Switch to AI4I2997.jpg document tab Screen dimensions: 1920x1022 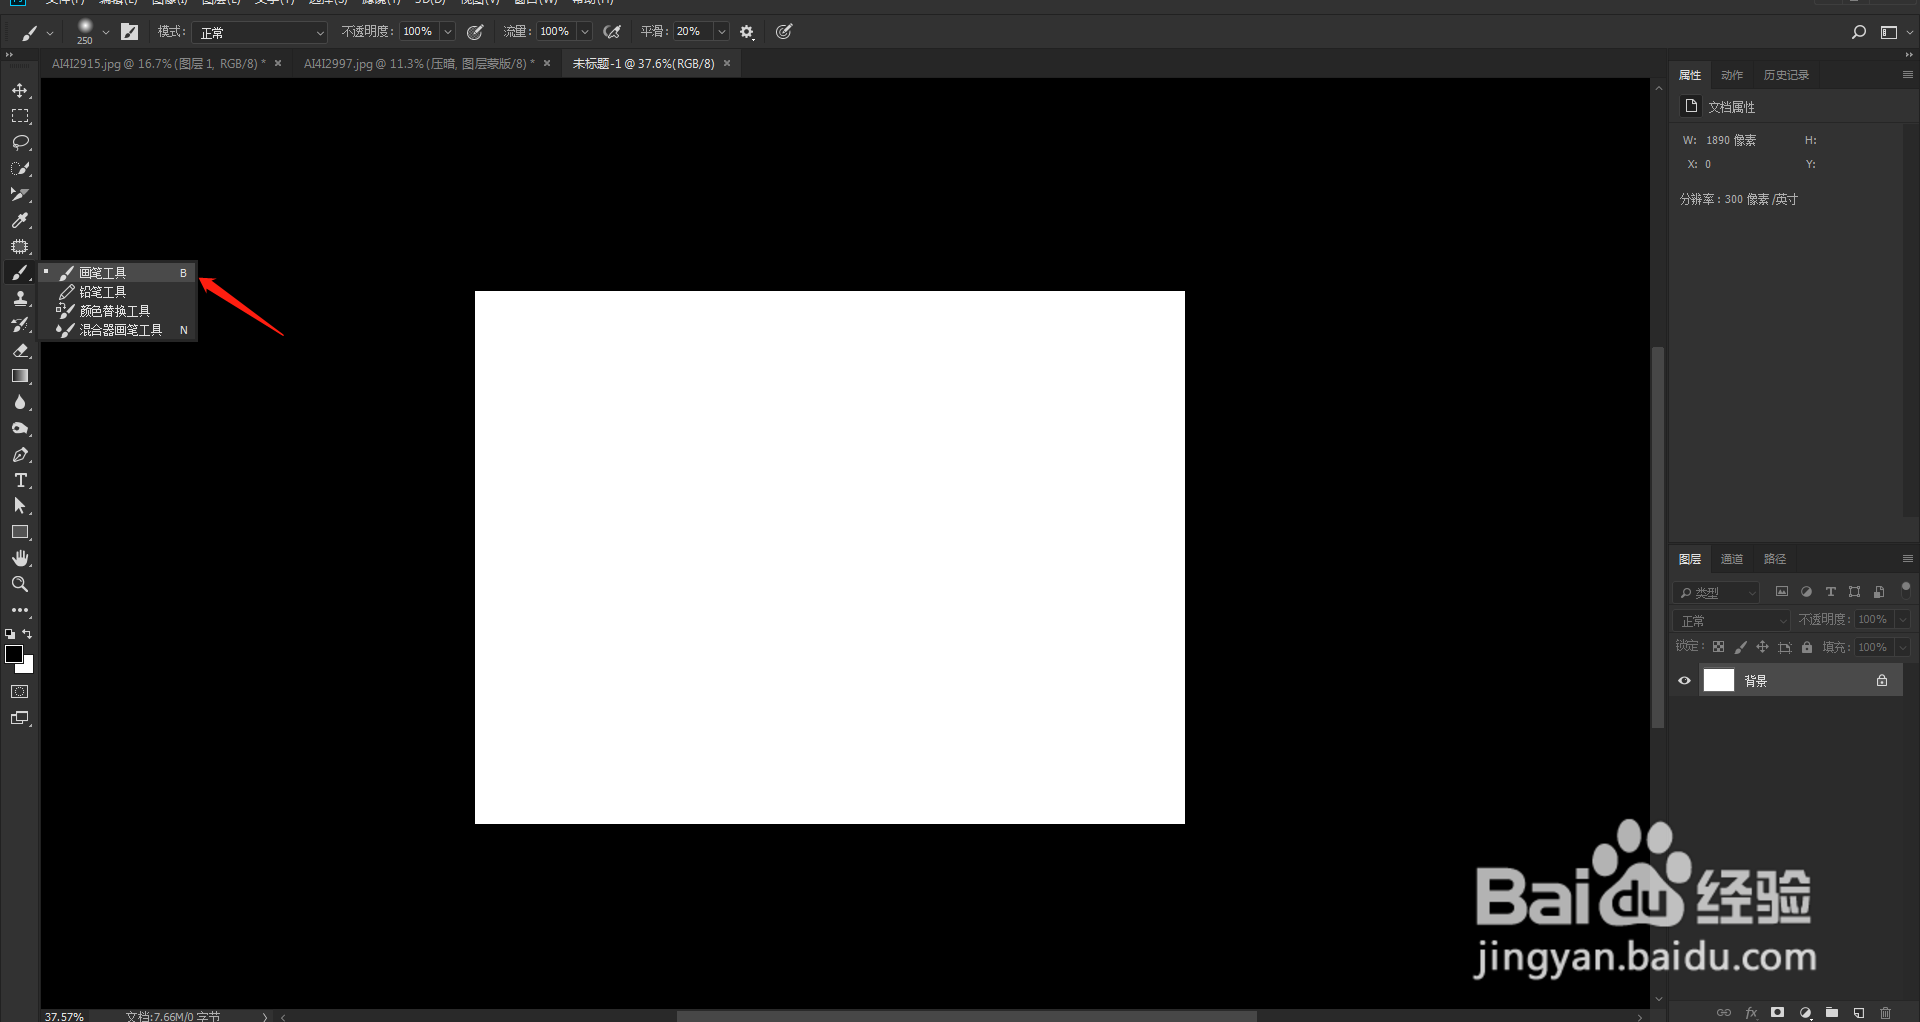pyautogui.click(x=419, y=64)
